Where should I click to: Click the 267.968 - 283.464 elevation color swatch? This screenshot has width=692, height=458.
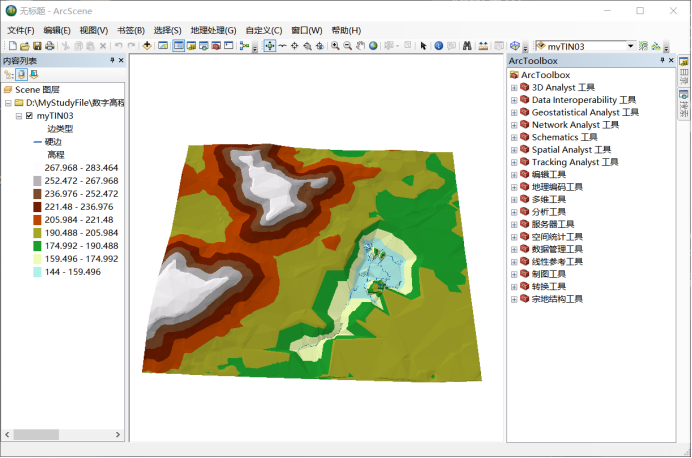coord(37,168)
